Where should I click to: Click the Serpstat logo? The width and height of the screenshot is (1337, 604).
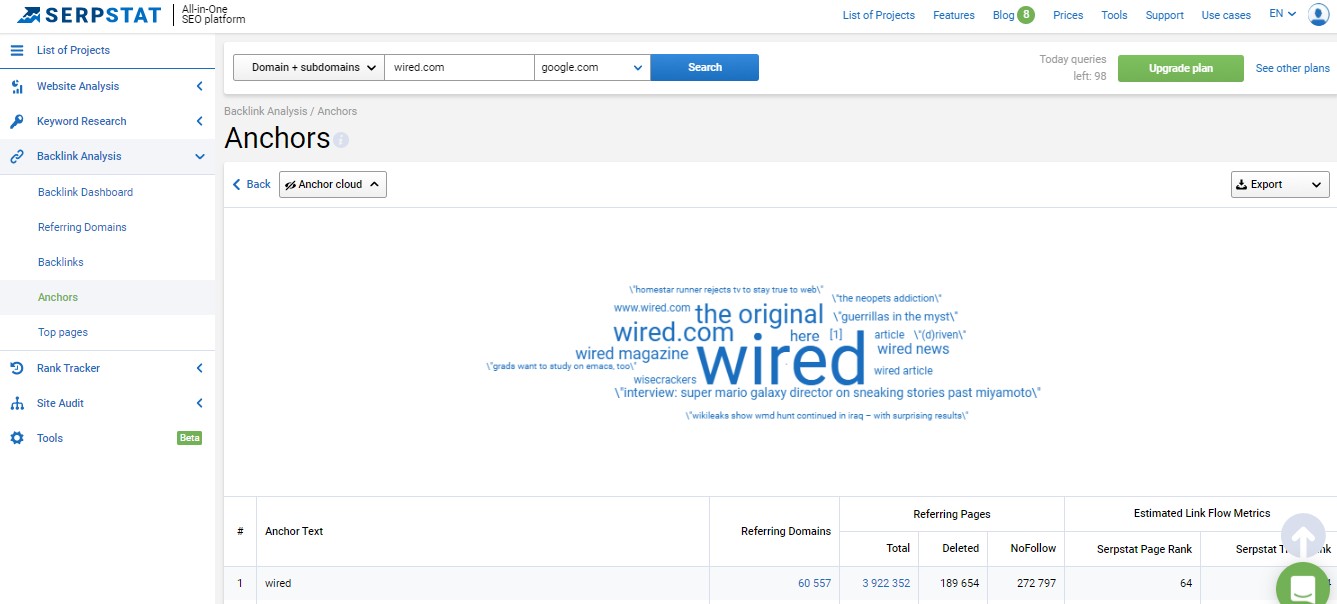click(89, 15)
